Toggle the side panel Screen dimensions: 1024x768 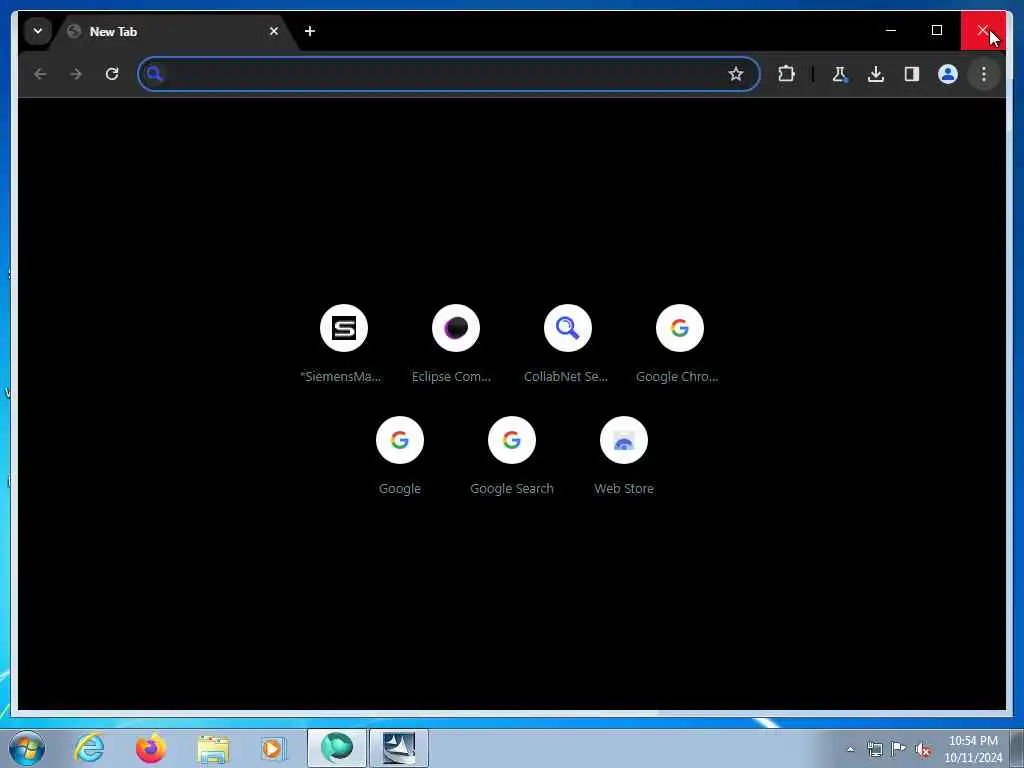(912, 74)
